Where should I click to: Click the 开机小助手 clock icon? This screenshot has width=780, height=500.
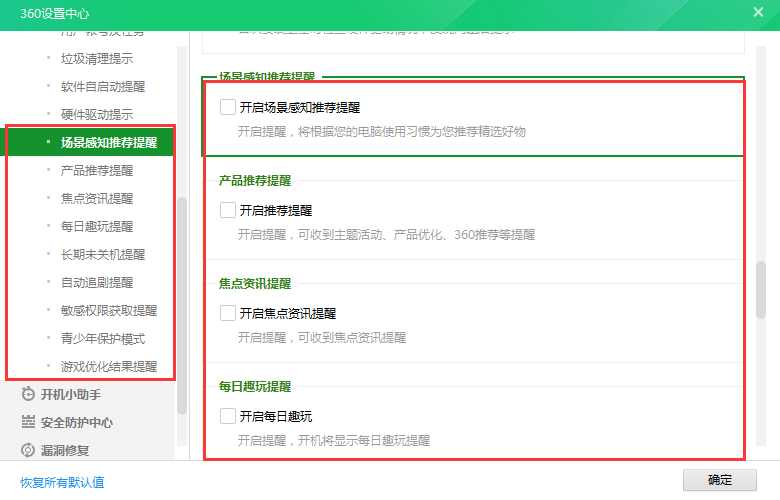[x=28, y=394]
